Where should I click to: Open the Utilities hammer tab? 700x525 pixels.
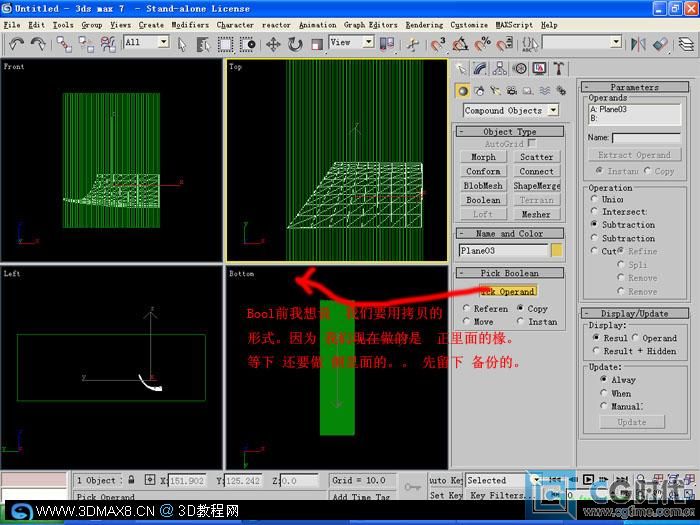[558, 68]
